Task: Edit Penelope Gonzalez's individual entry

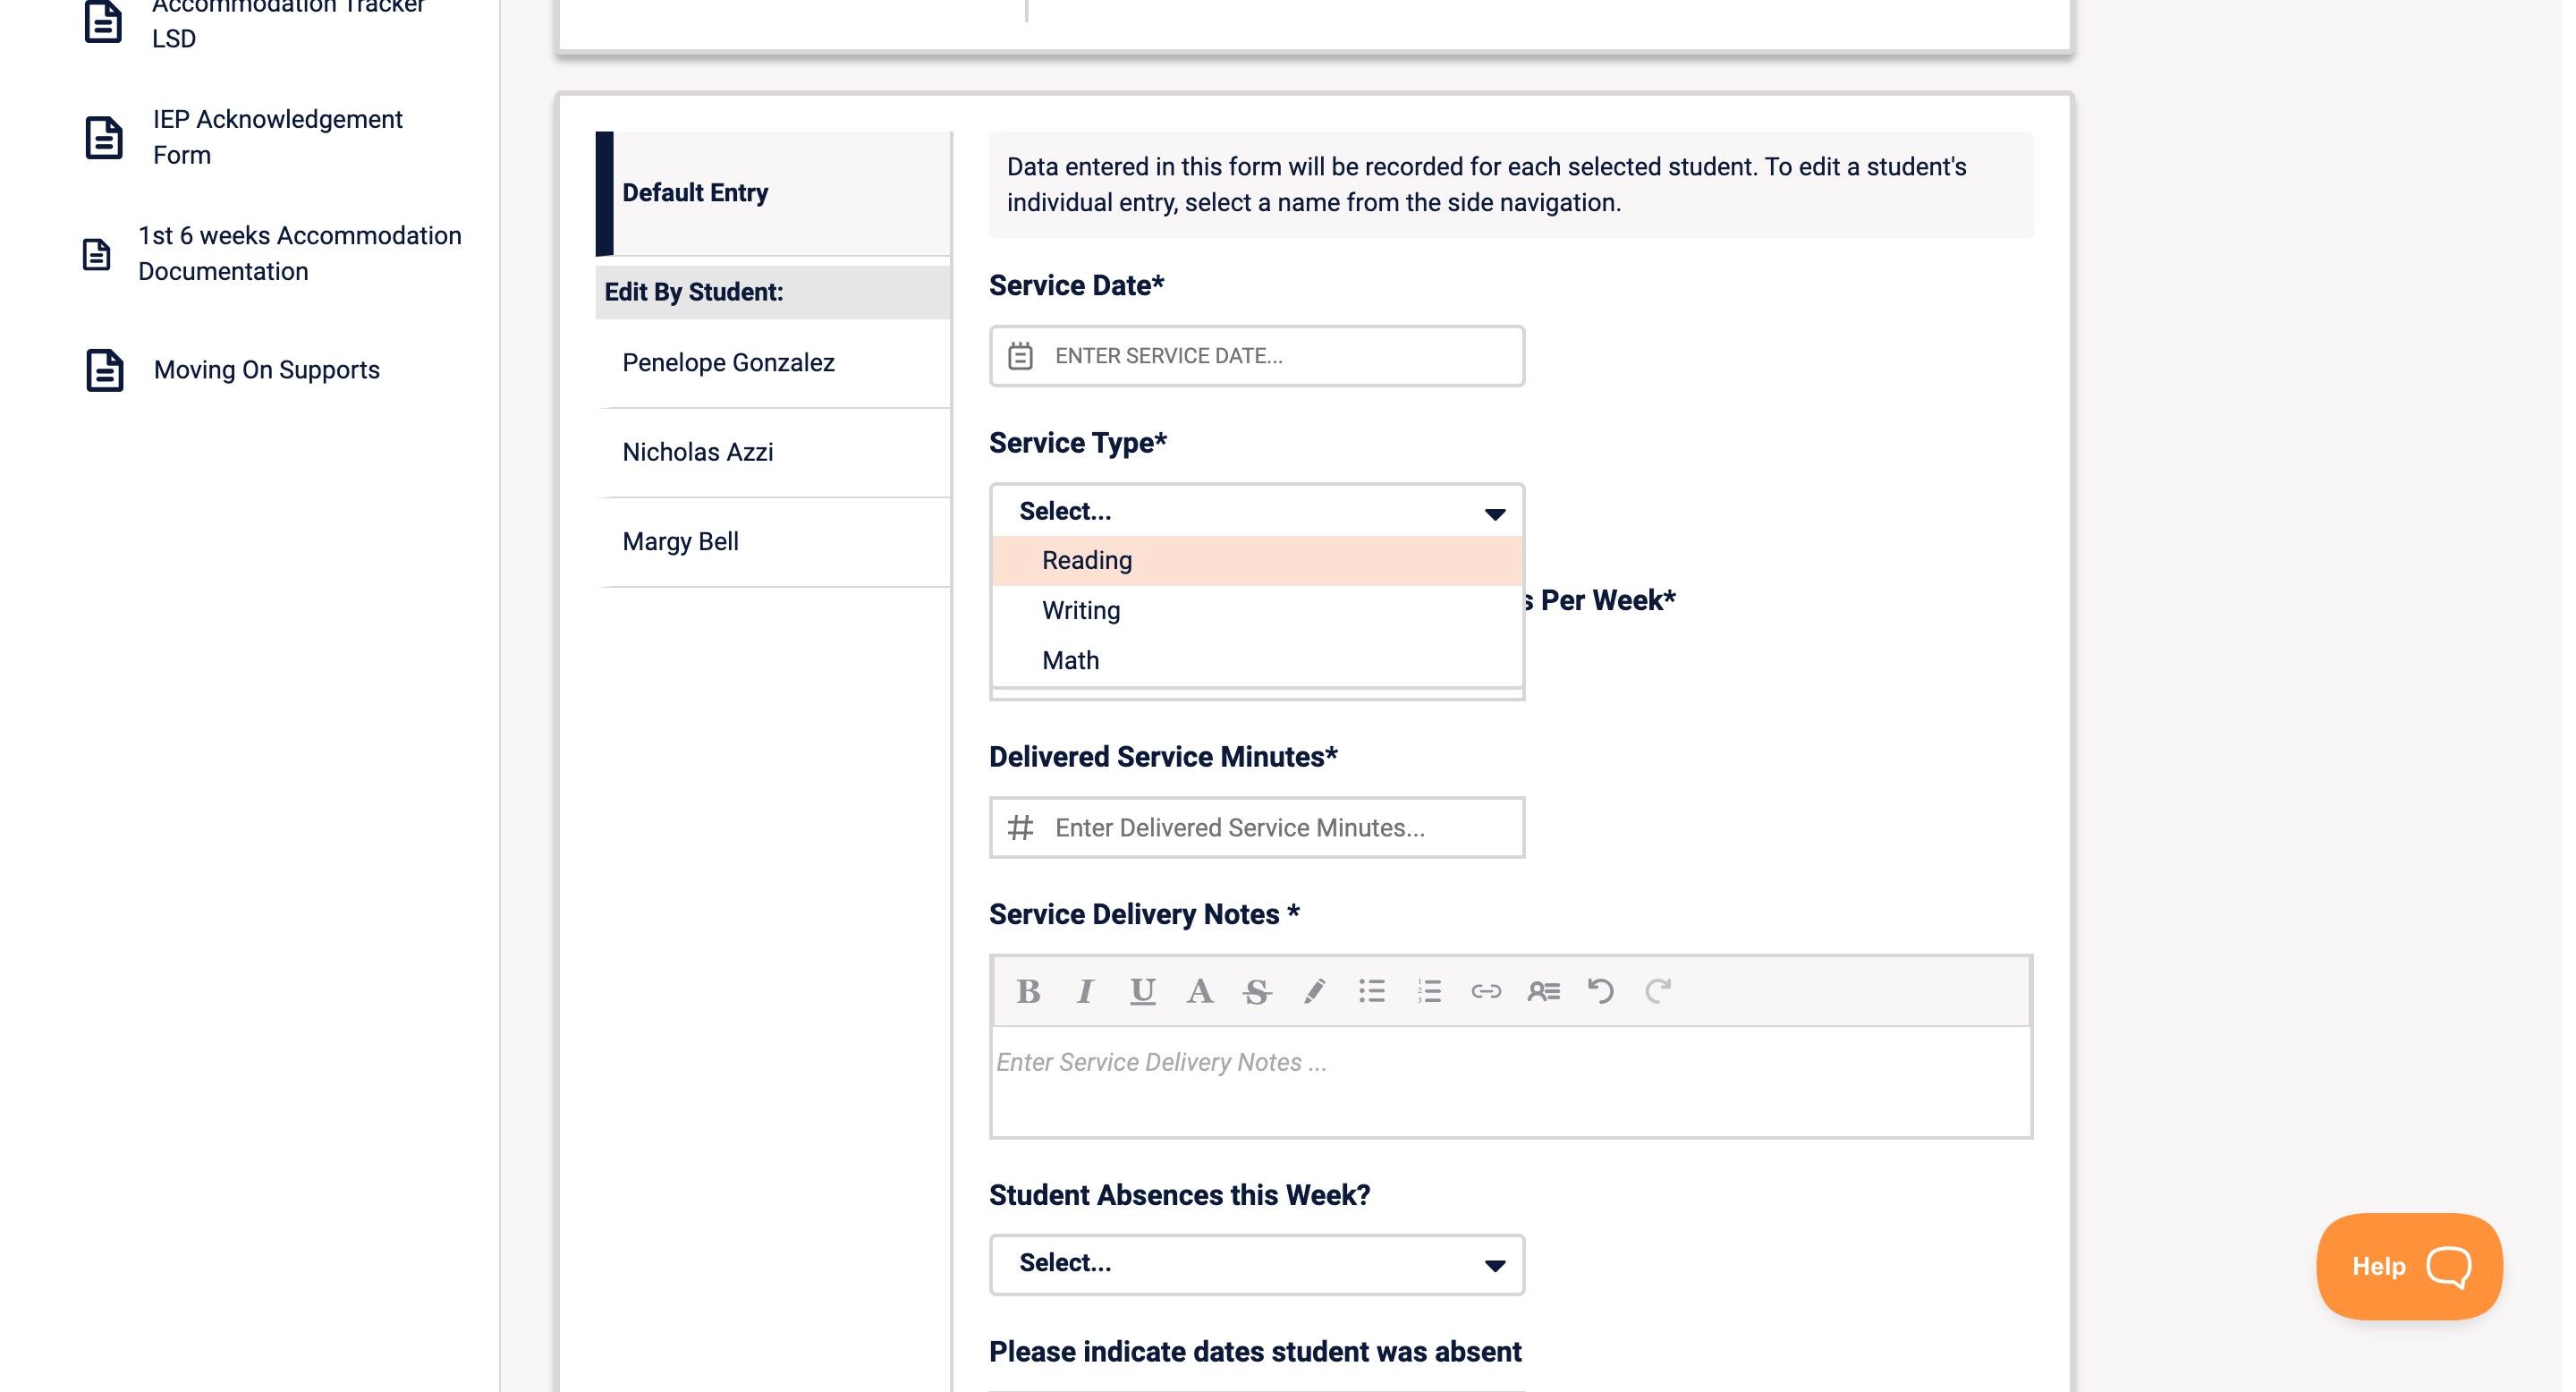Action: tap(728, 363)
